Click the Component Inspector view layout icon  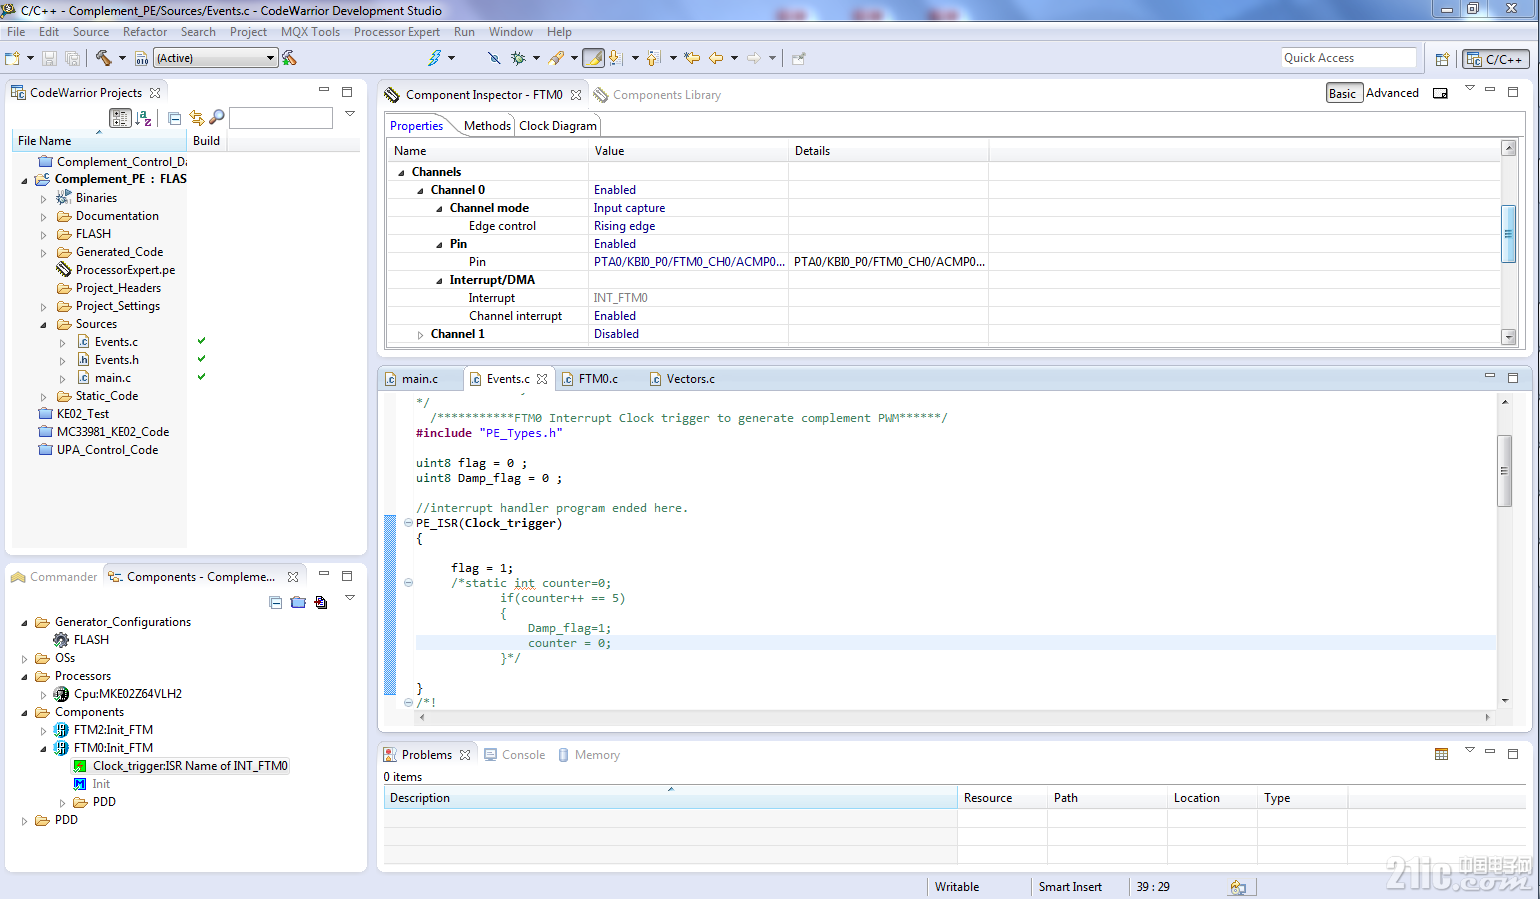(1440, 93)
